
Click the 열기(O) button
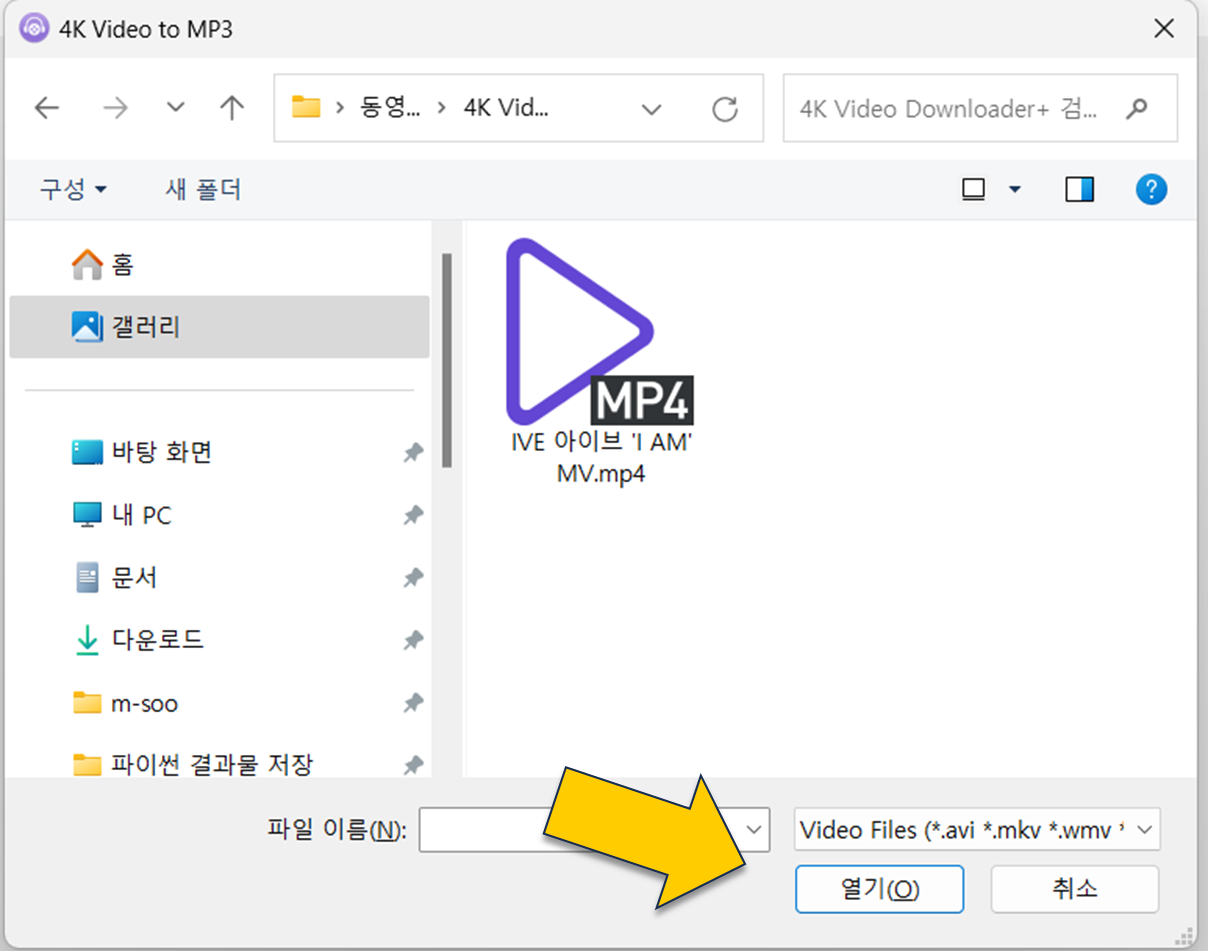[x=880, y=889]
